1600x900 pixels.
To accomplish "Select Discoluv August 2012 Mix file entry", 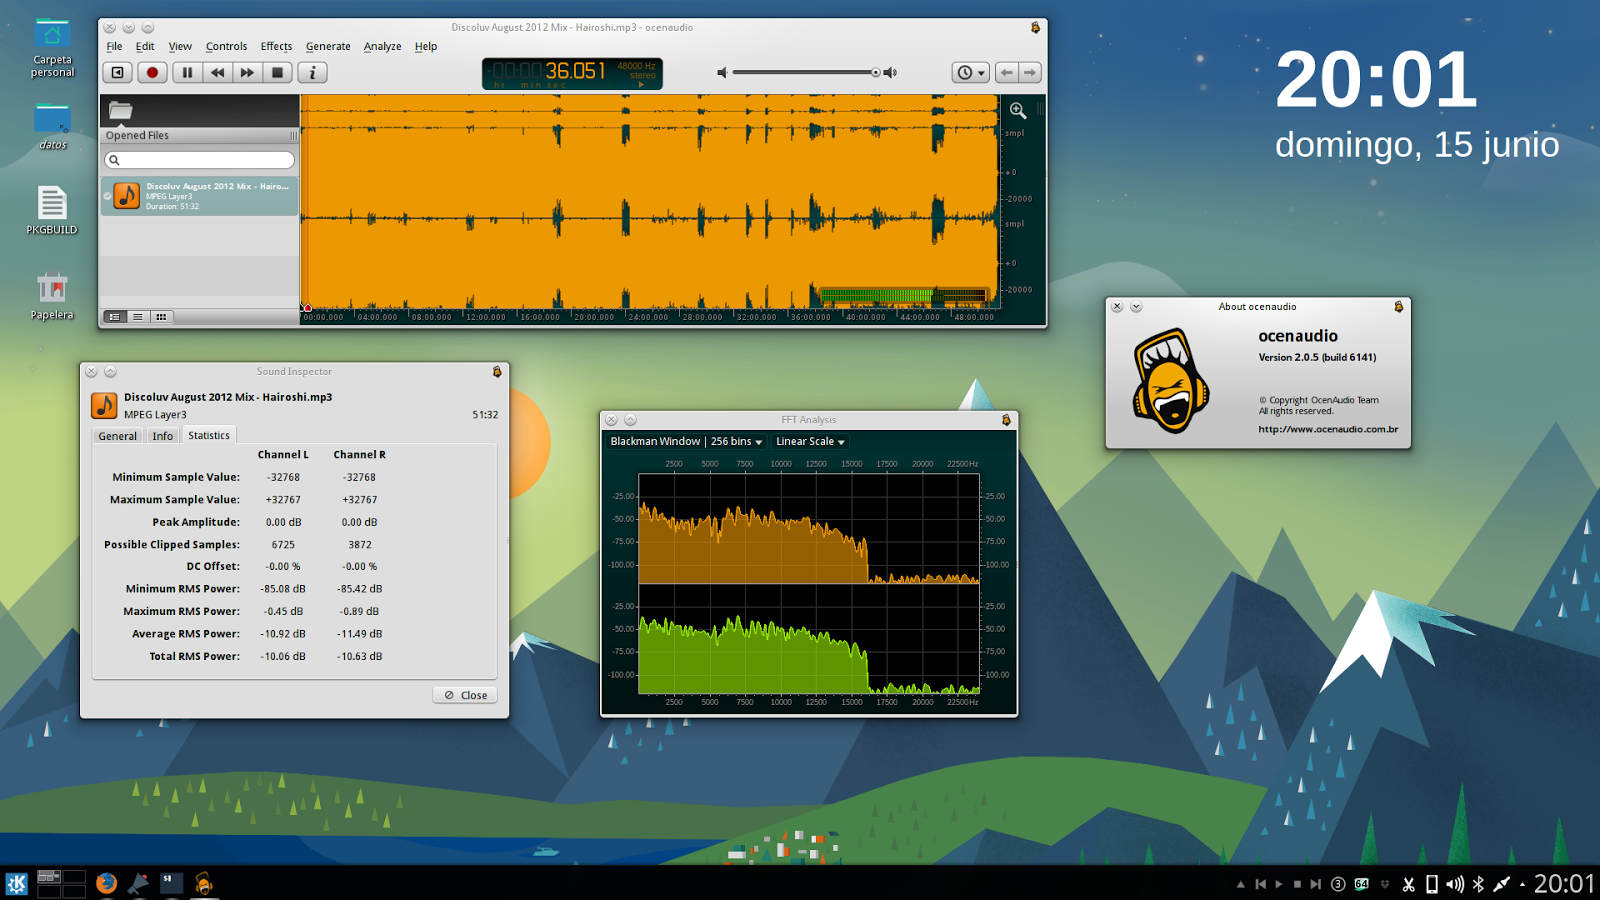I will click(x=199, y=196).
